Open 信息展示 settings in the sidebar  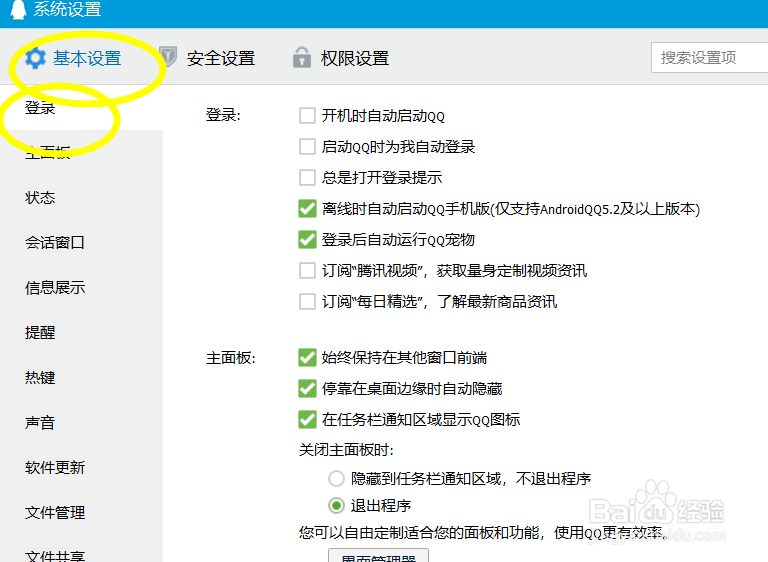click(x=55, y=288)
